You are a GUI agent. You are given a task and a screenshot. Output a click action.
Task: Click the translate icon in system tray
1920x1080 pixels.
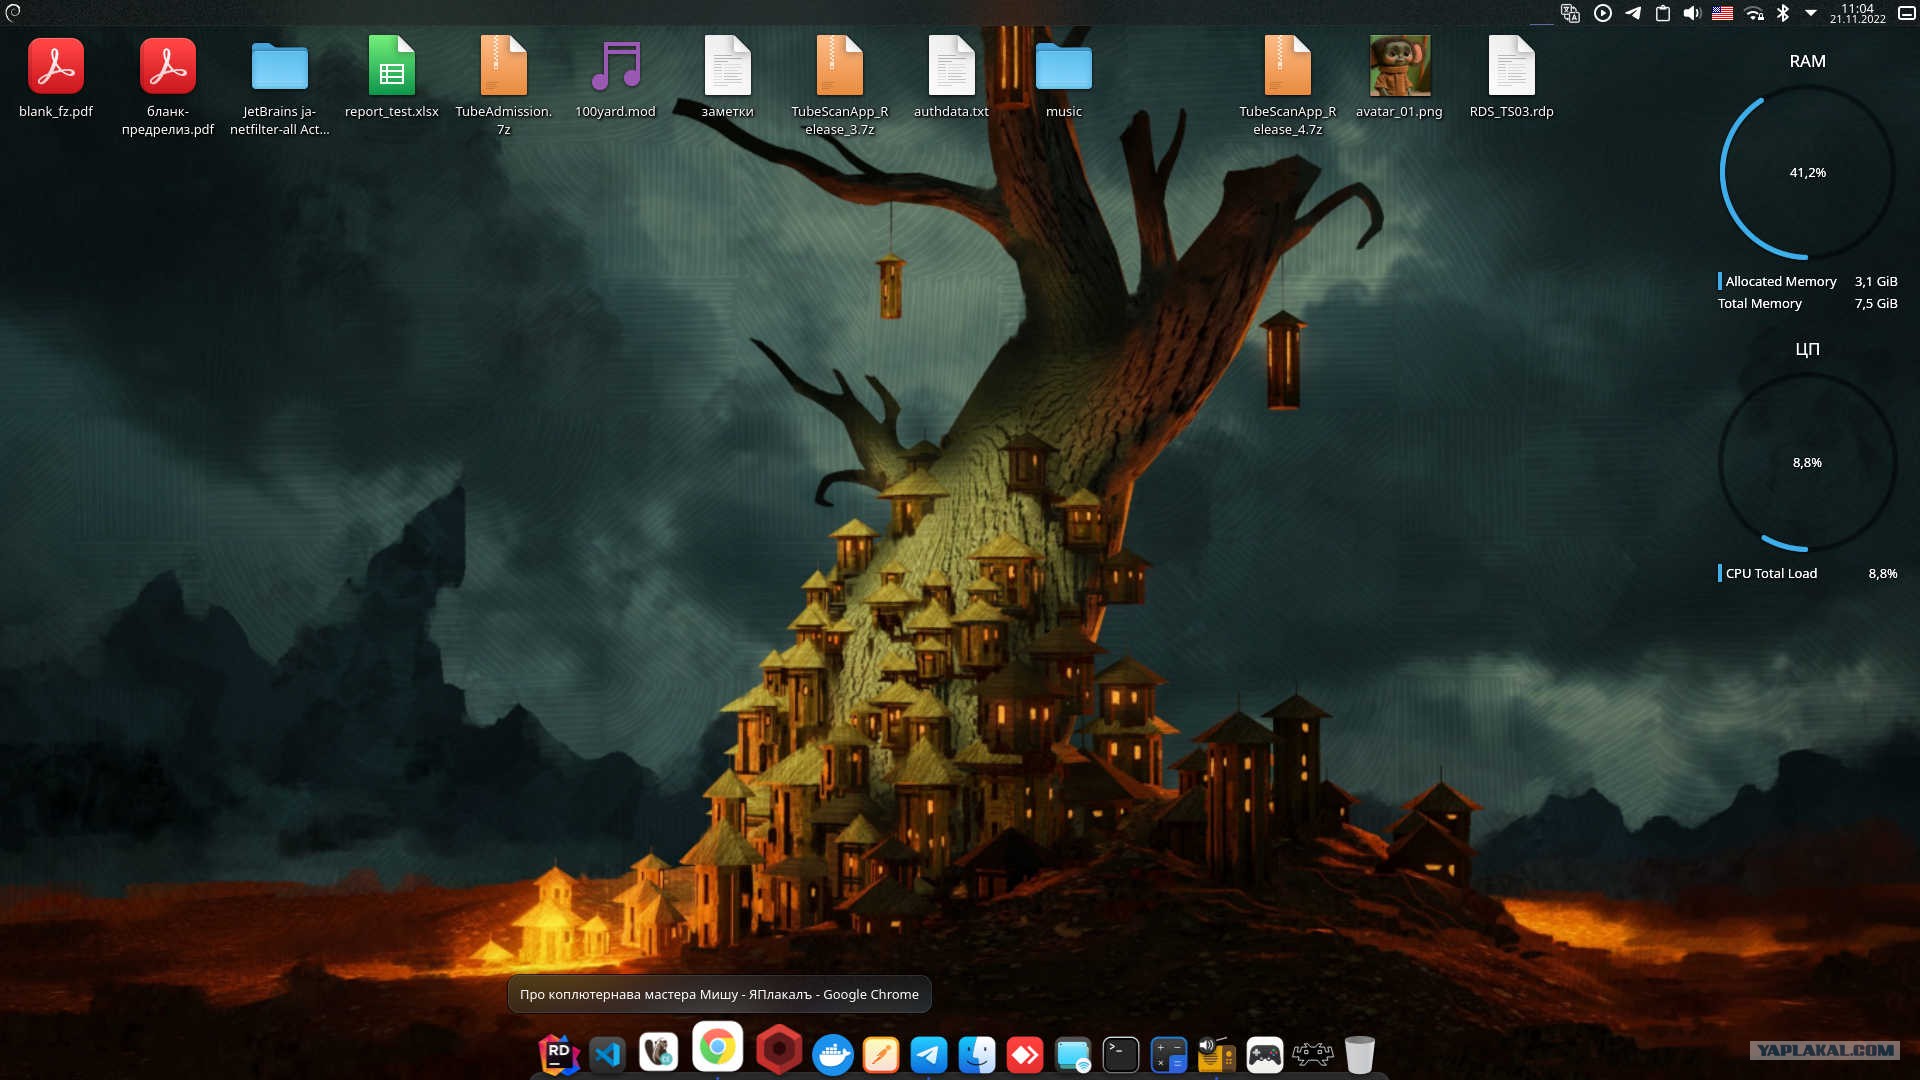tap(1571, 13)
